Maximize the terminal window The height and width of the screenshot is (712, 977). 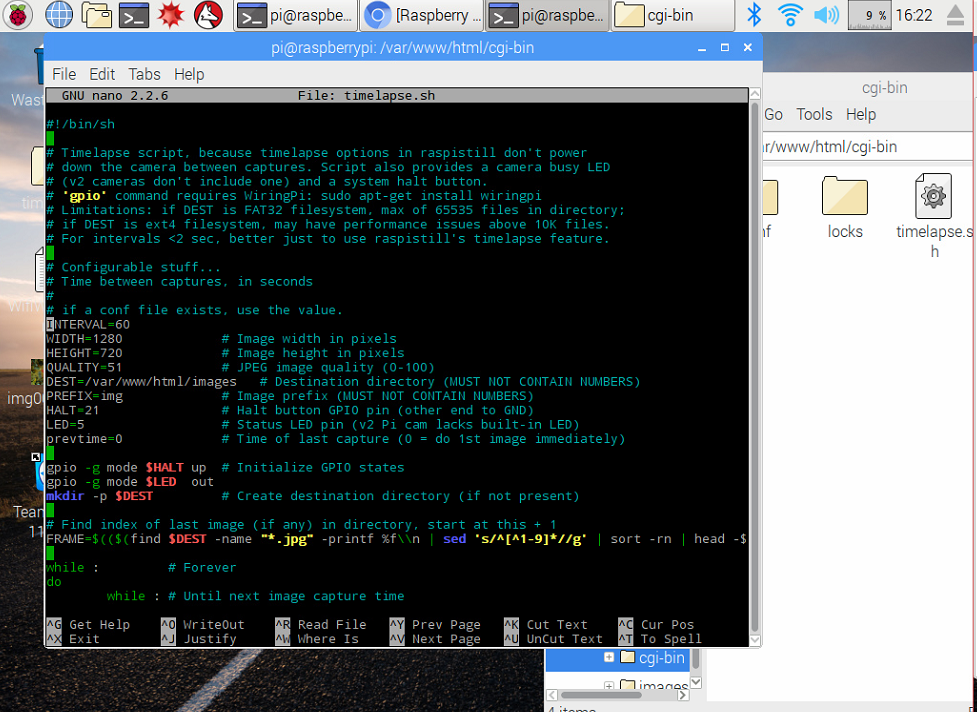click(725, 48)
